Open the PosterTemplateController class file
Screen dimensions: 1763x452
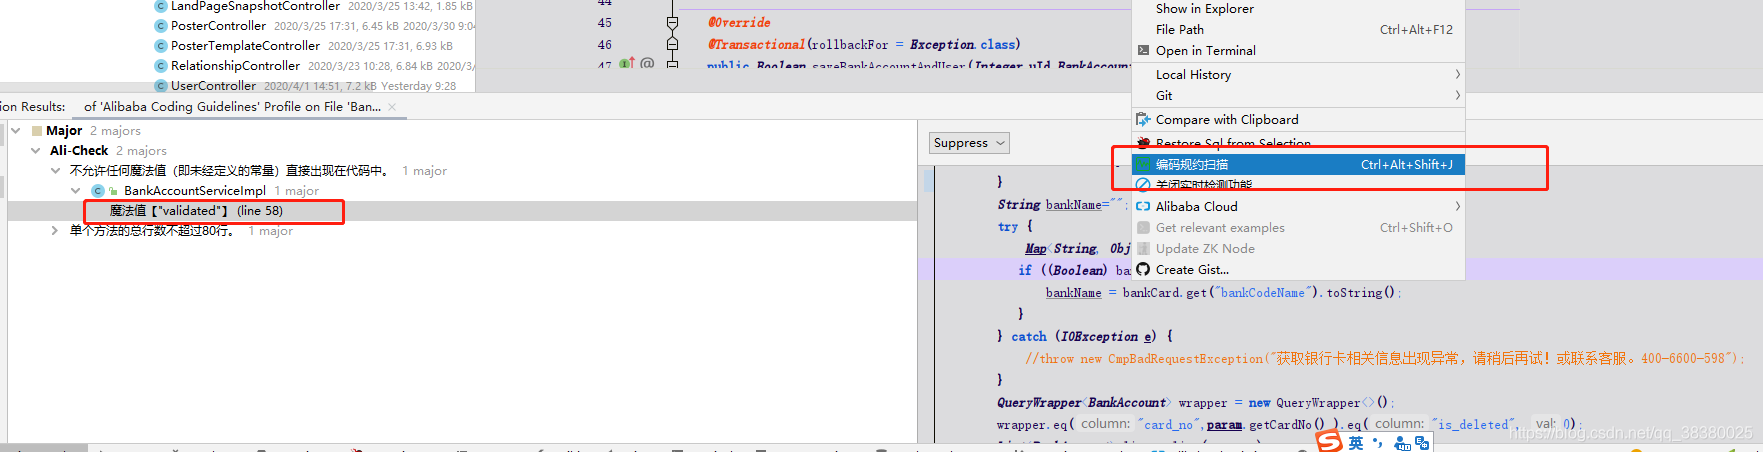pyautogui.click(x=245, y=45)
